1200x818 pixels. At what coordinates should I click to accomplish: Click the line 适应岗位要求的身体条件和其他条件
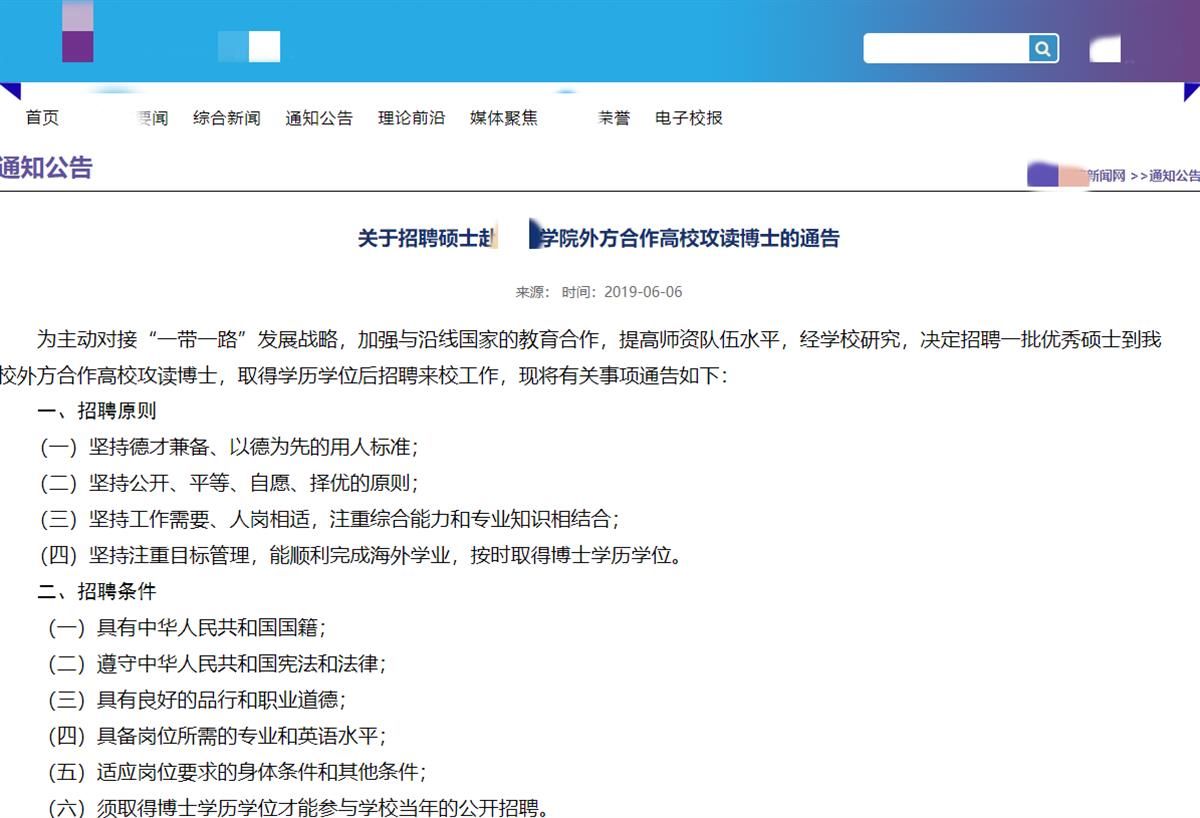(x=236, y=772)
